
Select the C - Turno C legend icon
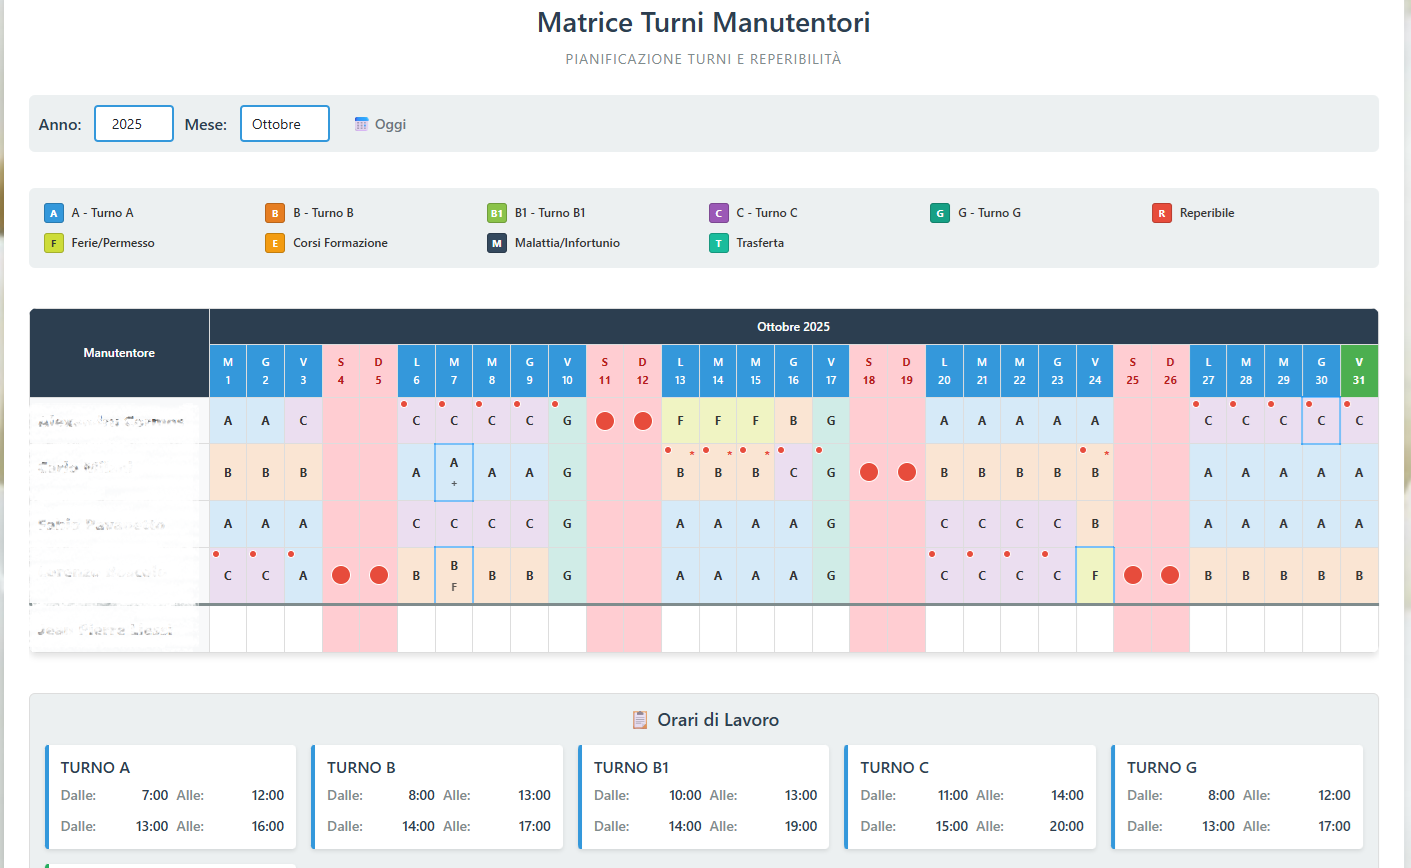718,212
